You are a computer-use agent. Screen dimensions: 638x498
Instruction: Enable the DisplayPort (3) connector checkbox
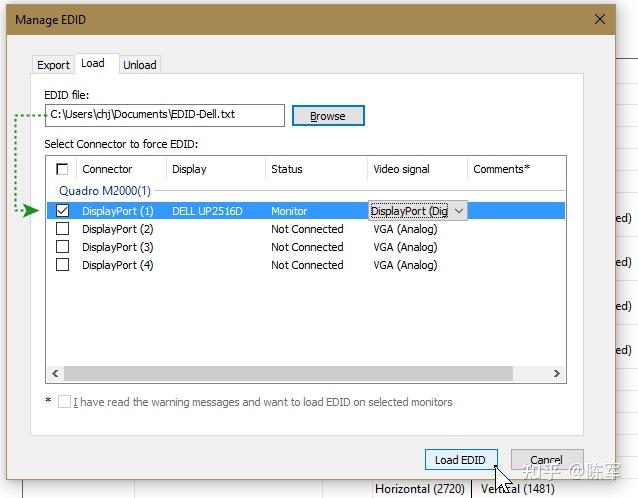click(63, 247)
